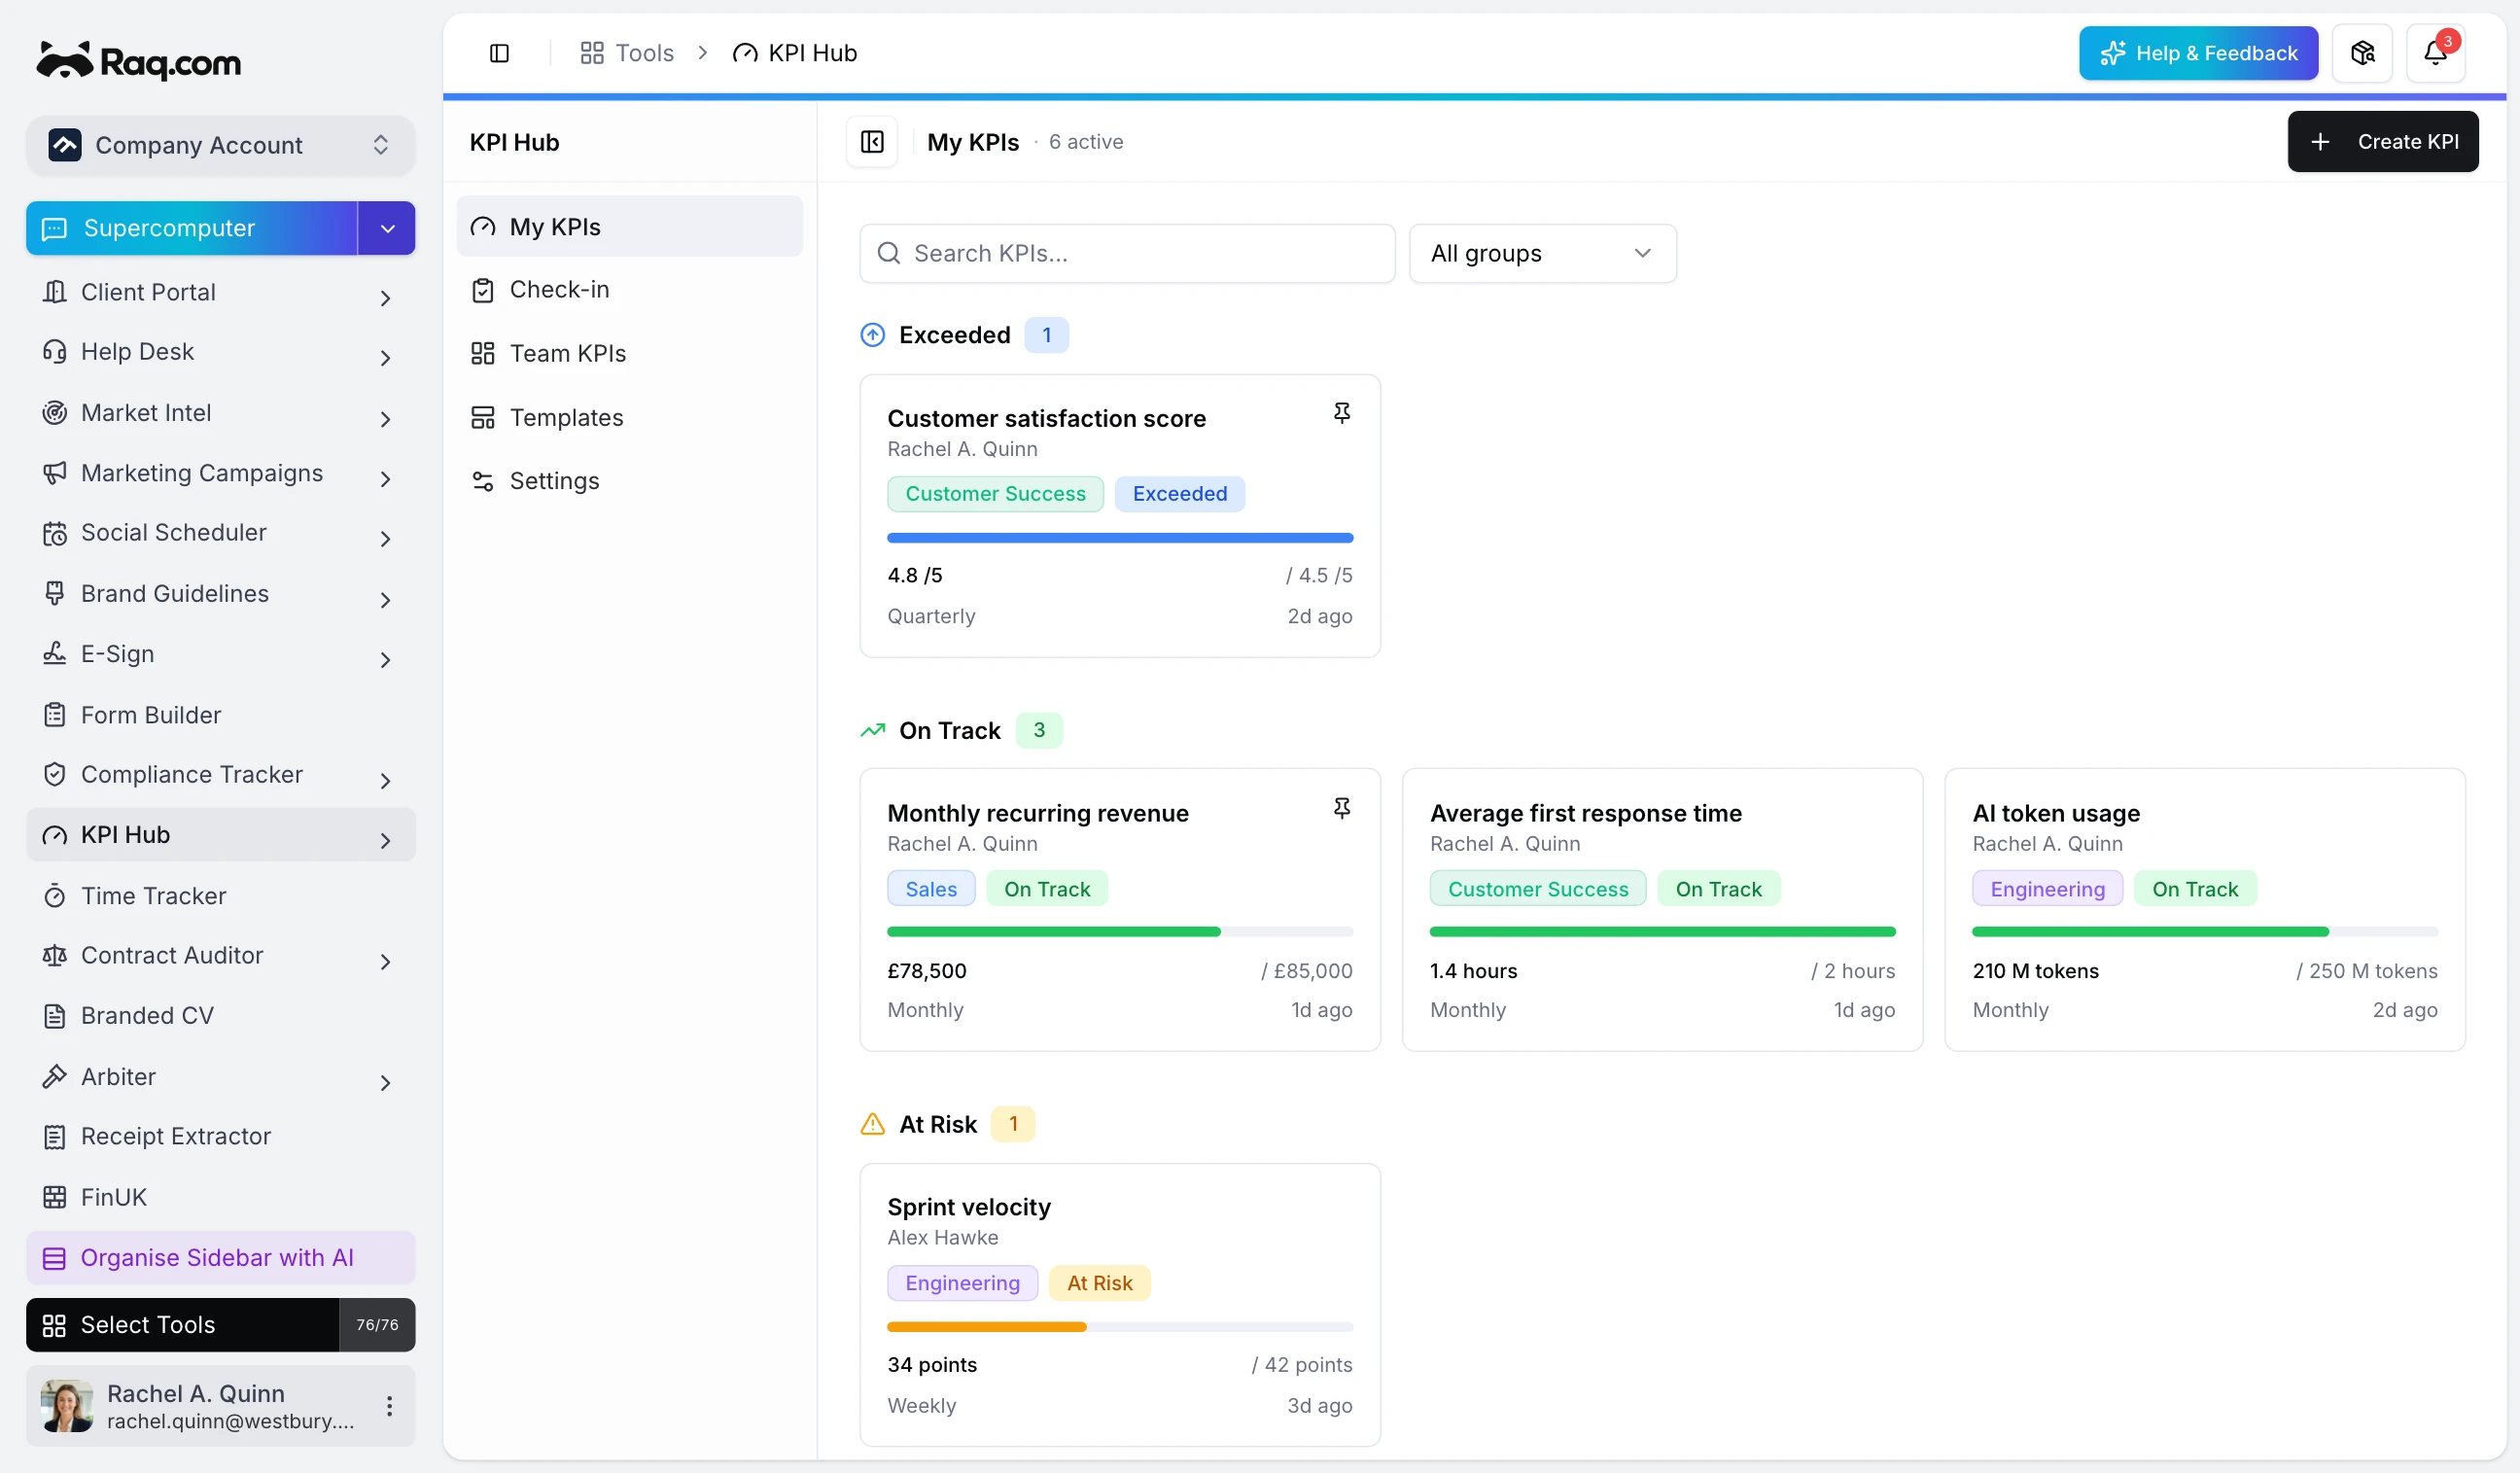This screenshot has height=1473, width=2520.
Task: Open Team KPIs
Action: pyautogui.click(x=630, y=353)
